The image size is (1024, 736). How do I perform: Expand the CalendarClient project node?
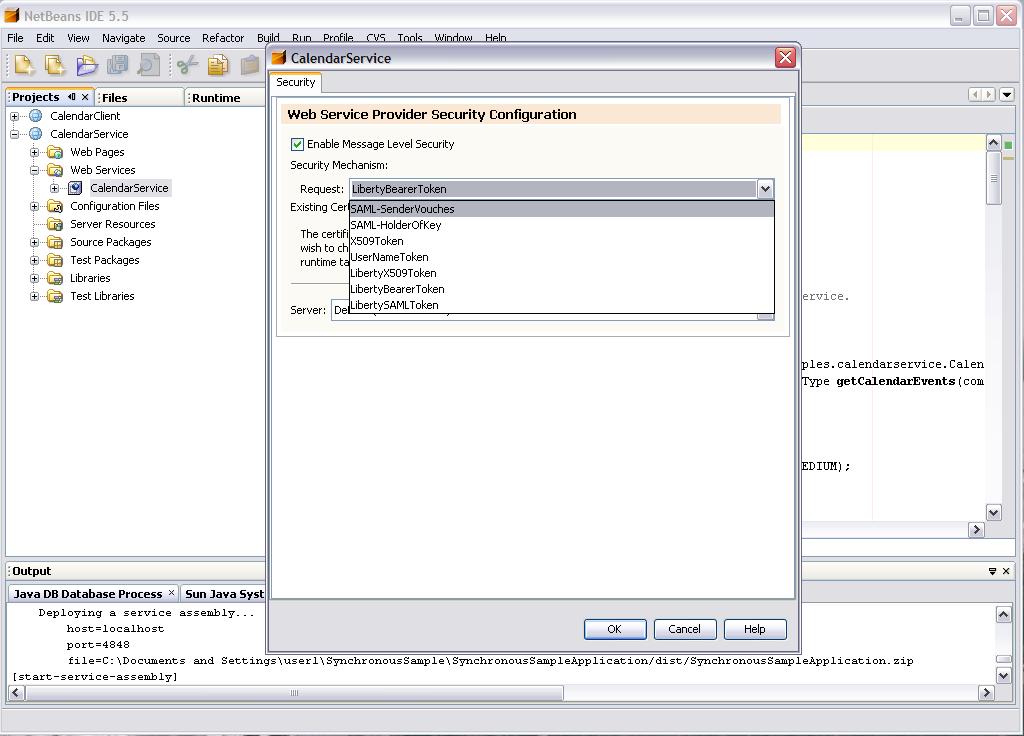pos(14,116)
